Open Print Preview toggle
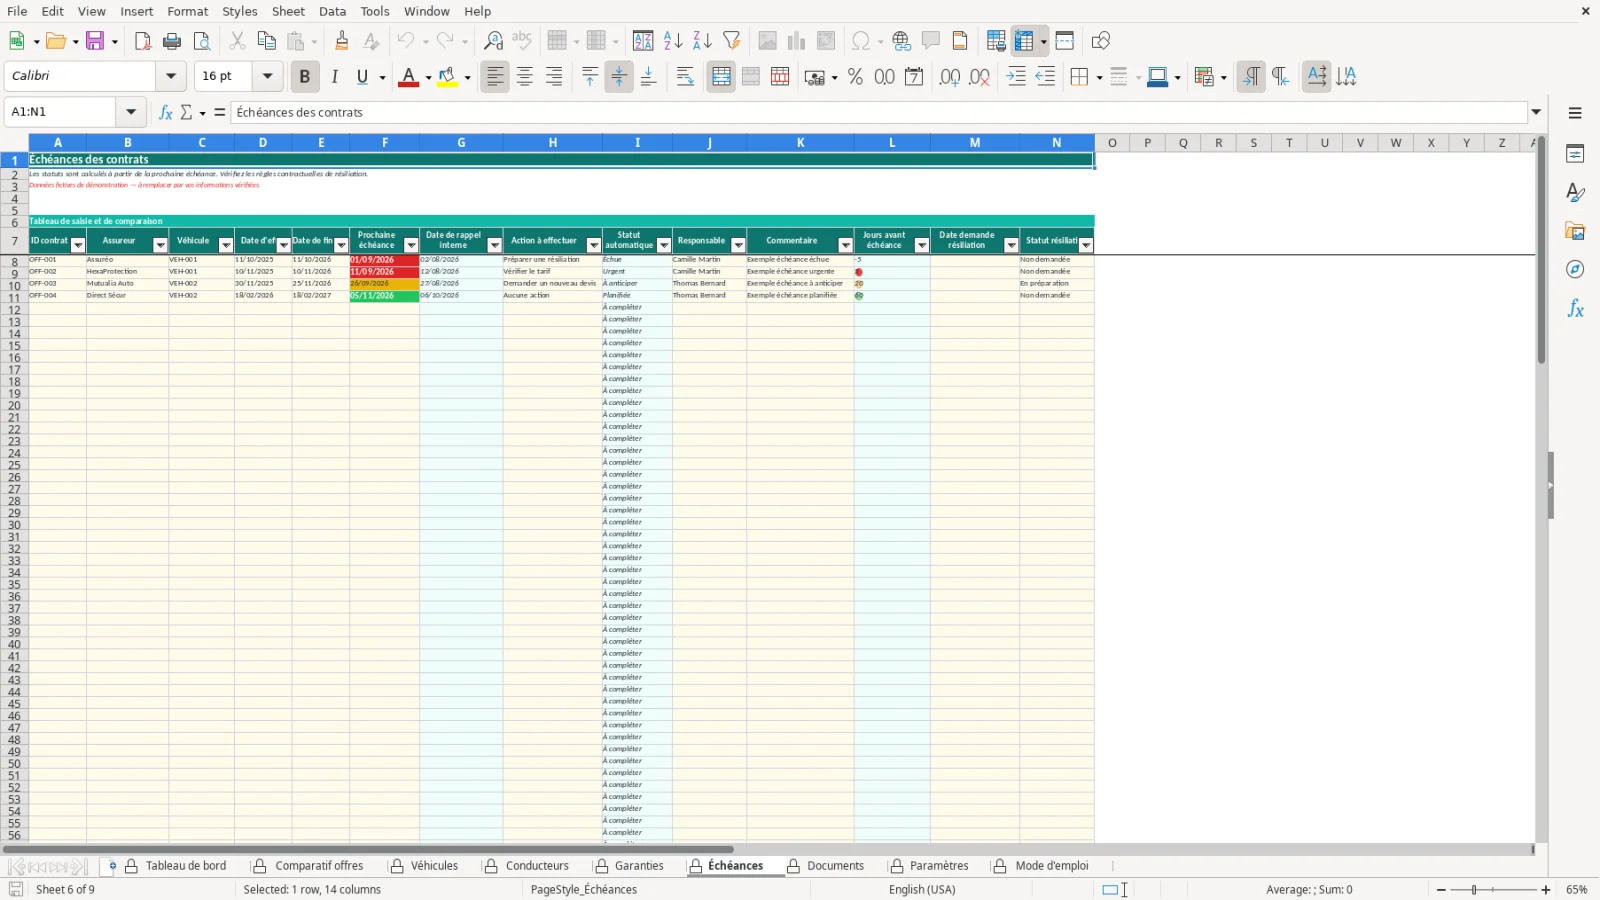 (x=202, y=41)
